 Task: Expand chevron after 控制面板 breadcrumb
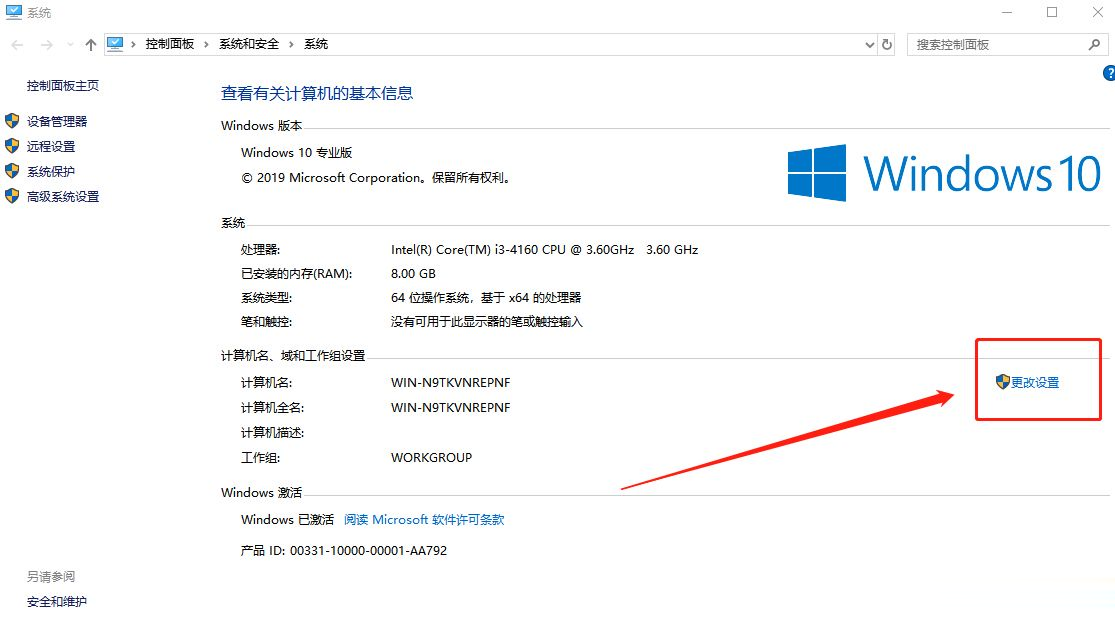206,44
